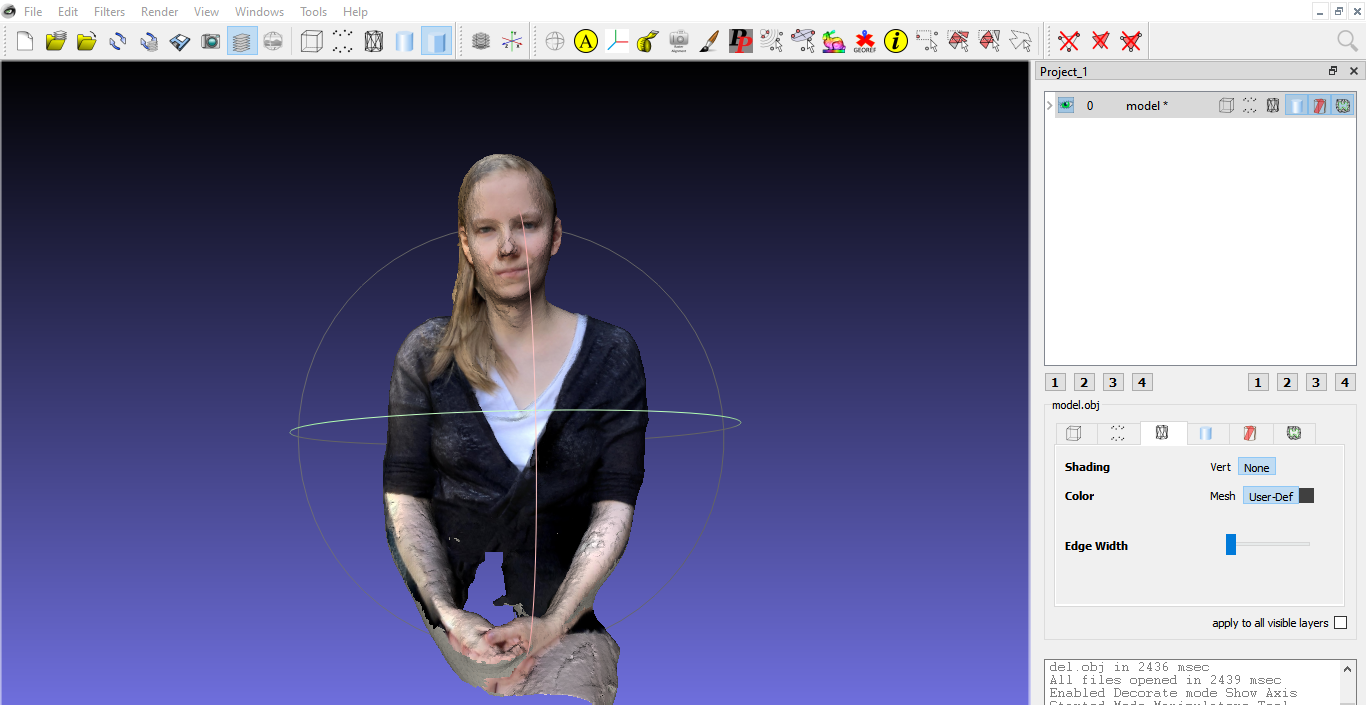
Task: Switch to selection tab (red) in model.obj panel
Action: point(1250,433)
